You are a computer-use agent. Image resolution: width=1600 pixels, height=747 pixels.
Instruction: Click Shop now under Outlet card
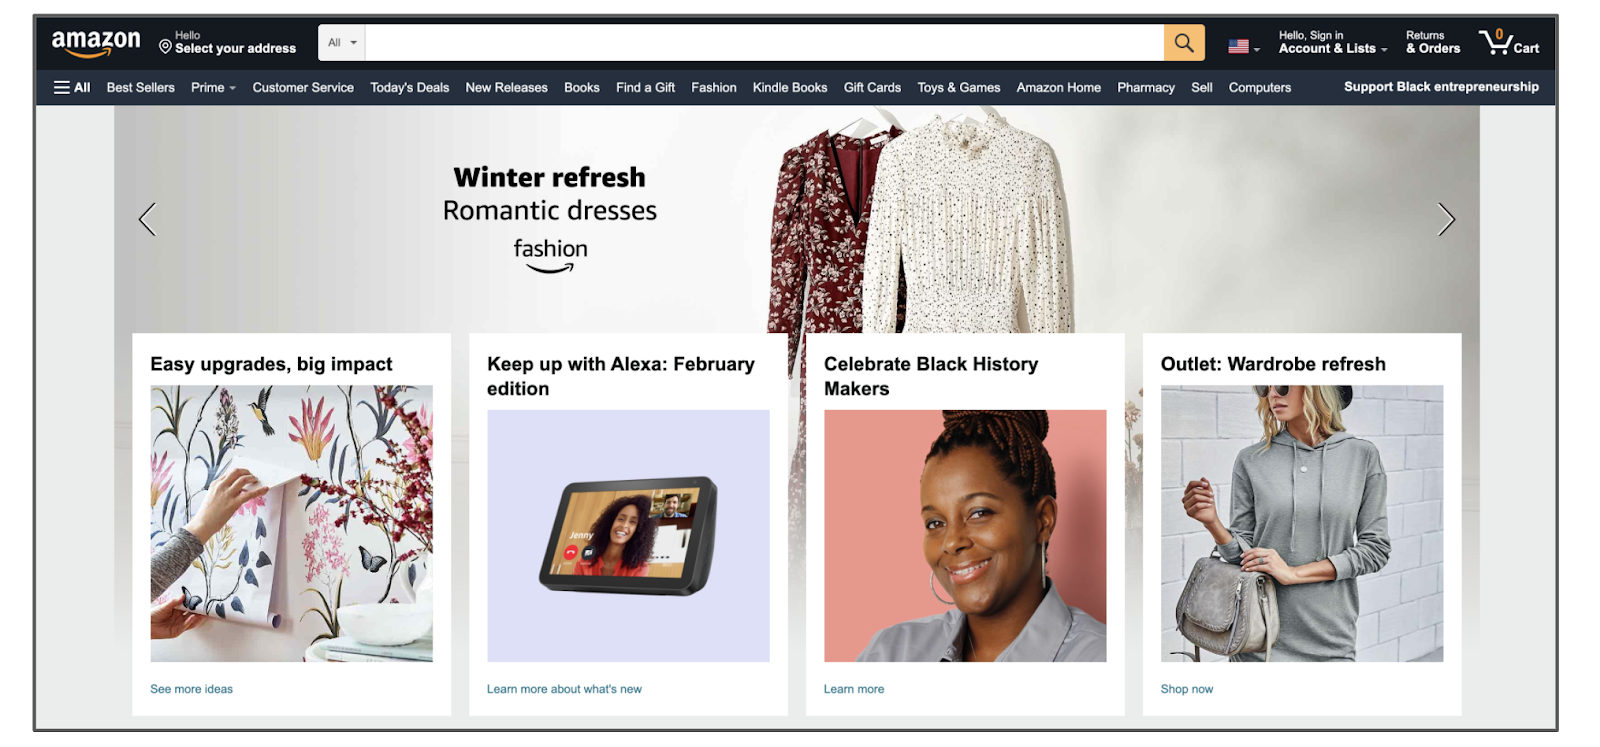[x=1186, y=689]
